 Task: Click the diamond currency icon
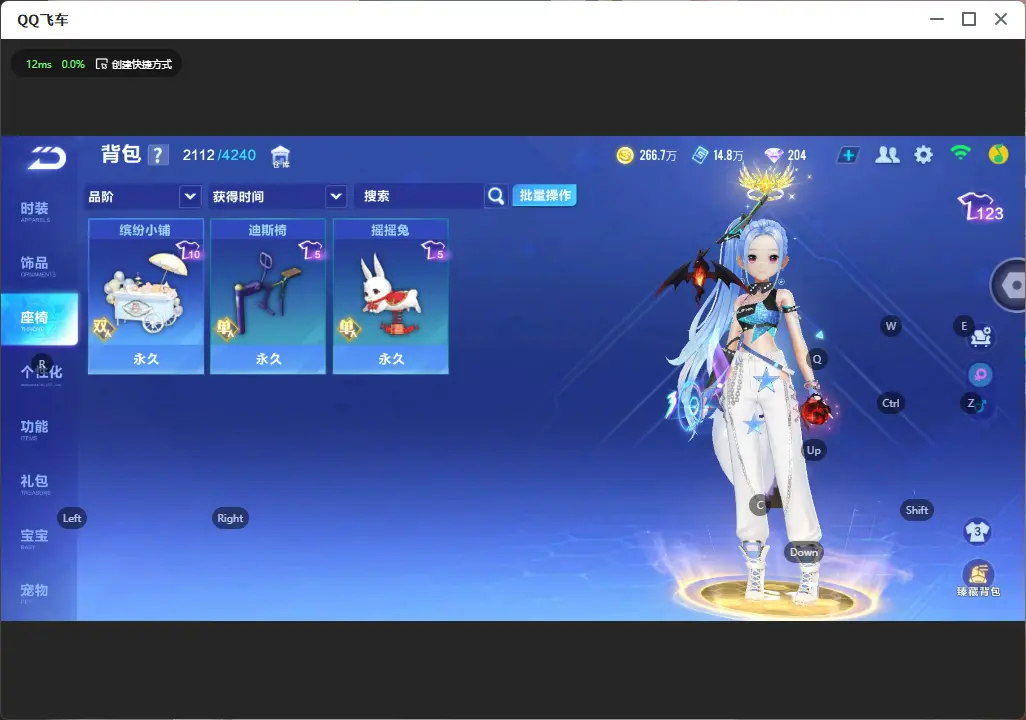coord(773,155)
